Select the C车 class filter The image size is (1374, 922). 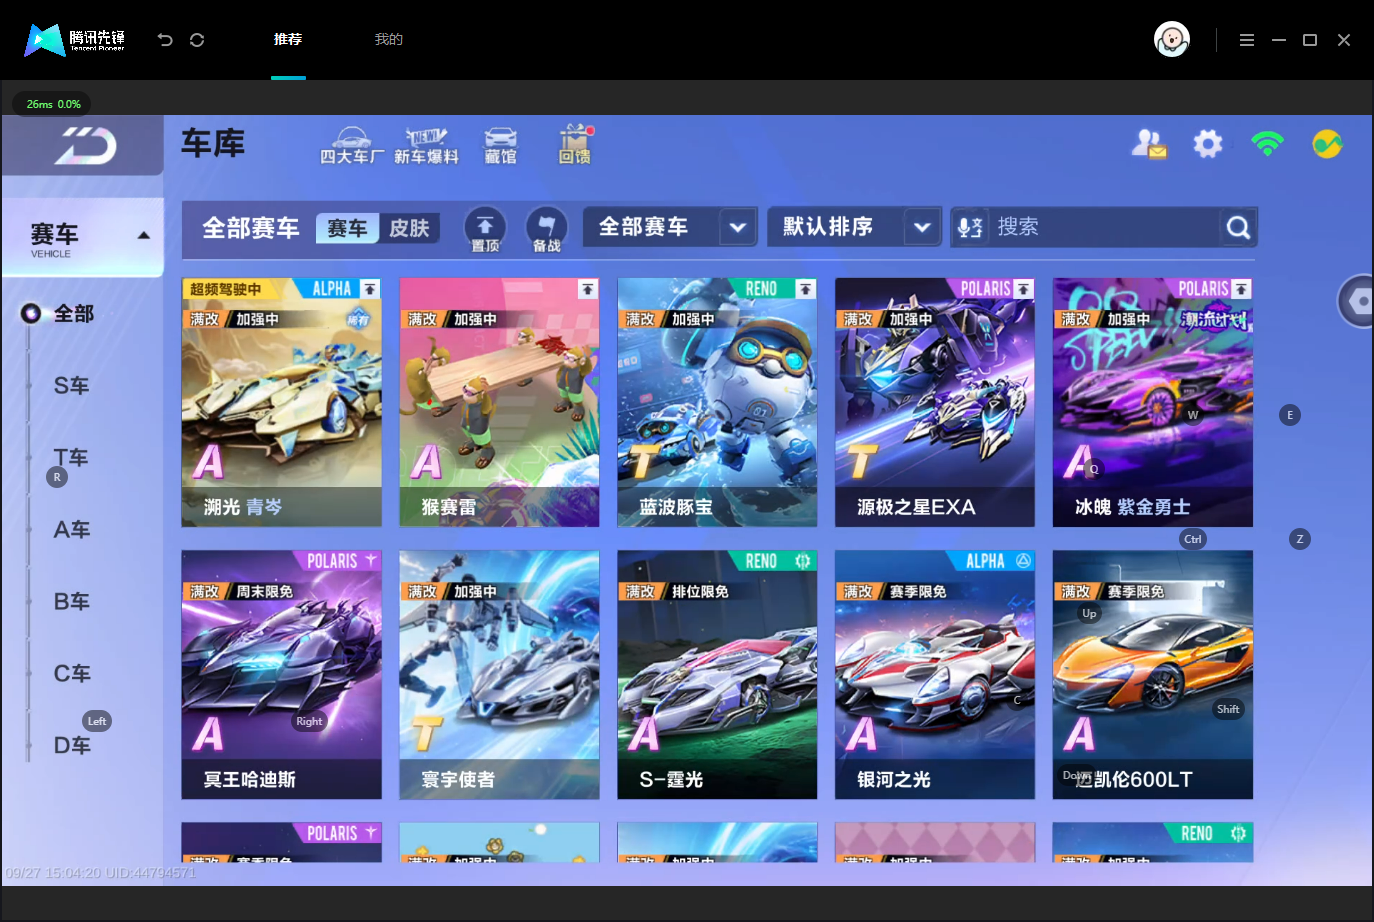point(72,674)
